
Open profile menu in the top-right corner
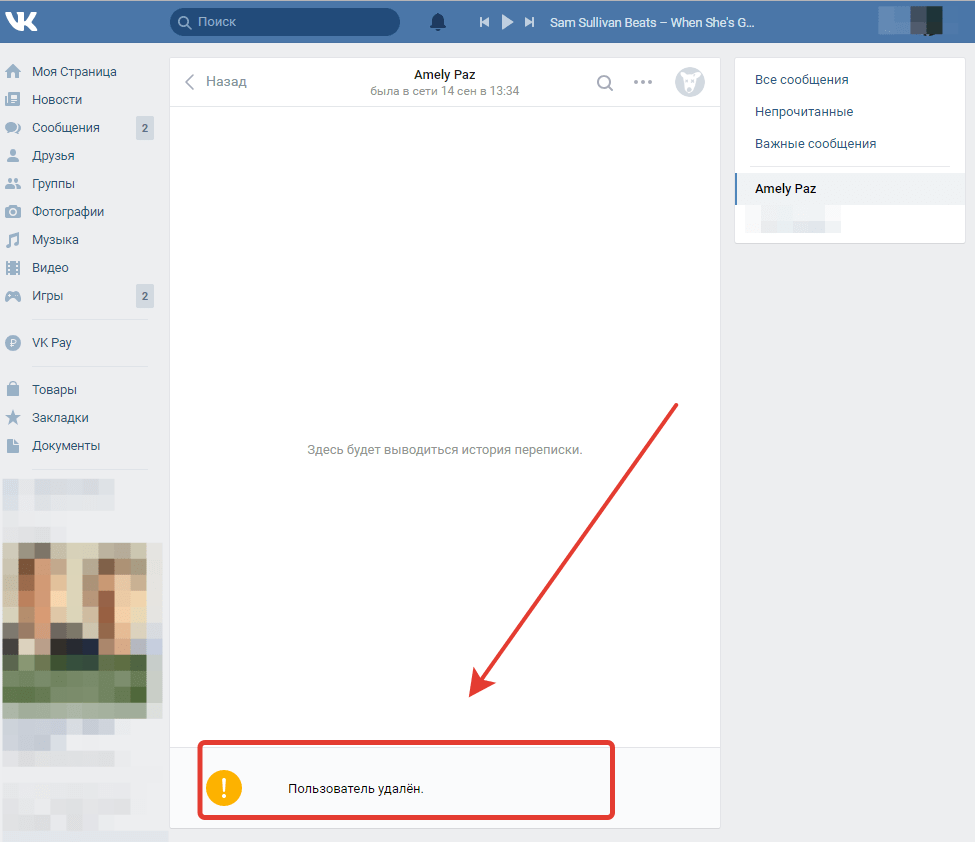911,21
